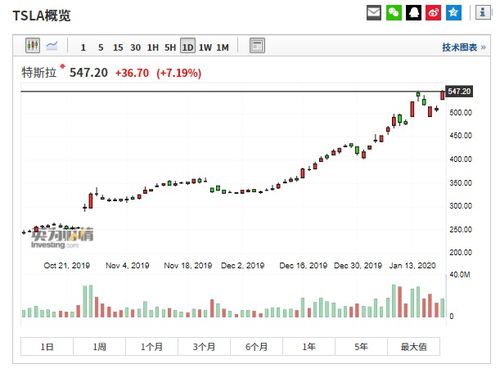Select the 1D interval button
This screenshot has width=500, height=373.
click(x=188, y=46)
